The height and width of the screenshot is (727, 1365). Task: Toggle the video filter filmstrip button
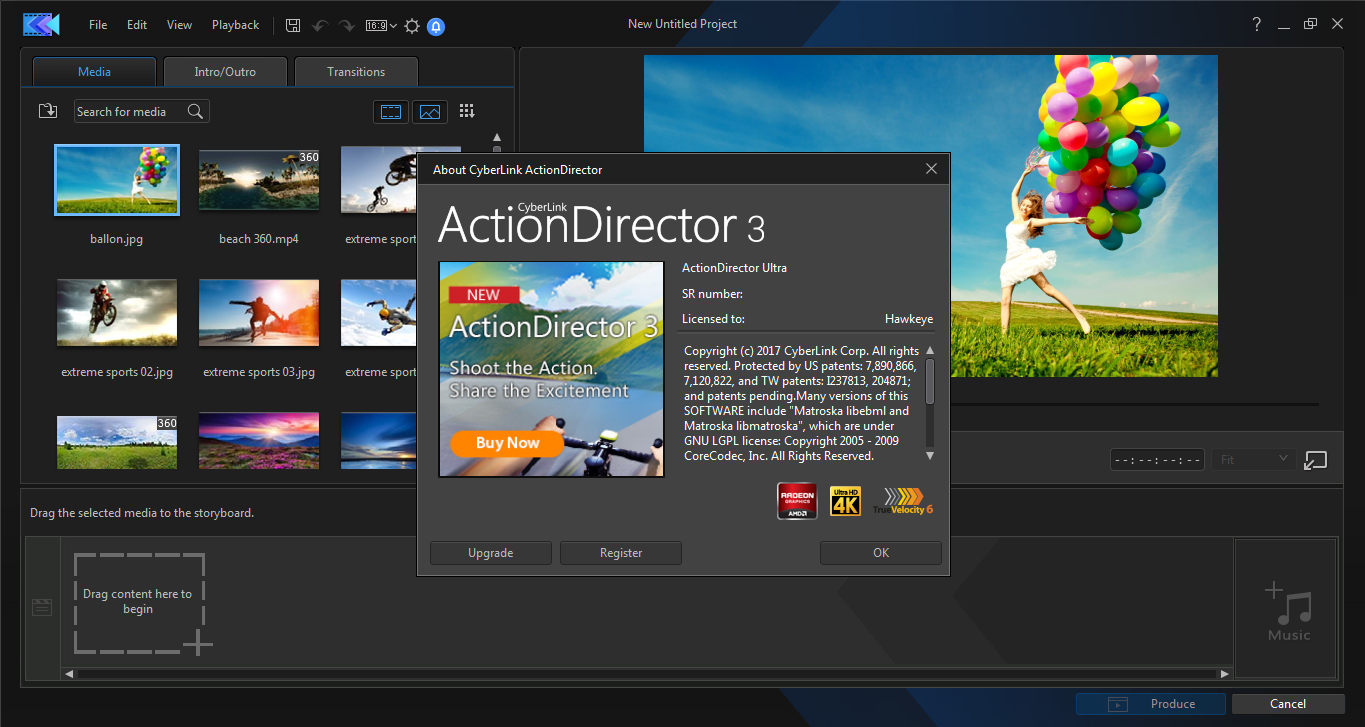[391, 111]
